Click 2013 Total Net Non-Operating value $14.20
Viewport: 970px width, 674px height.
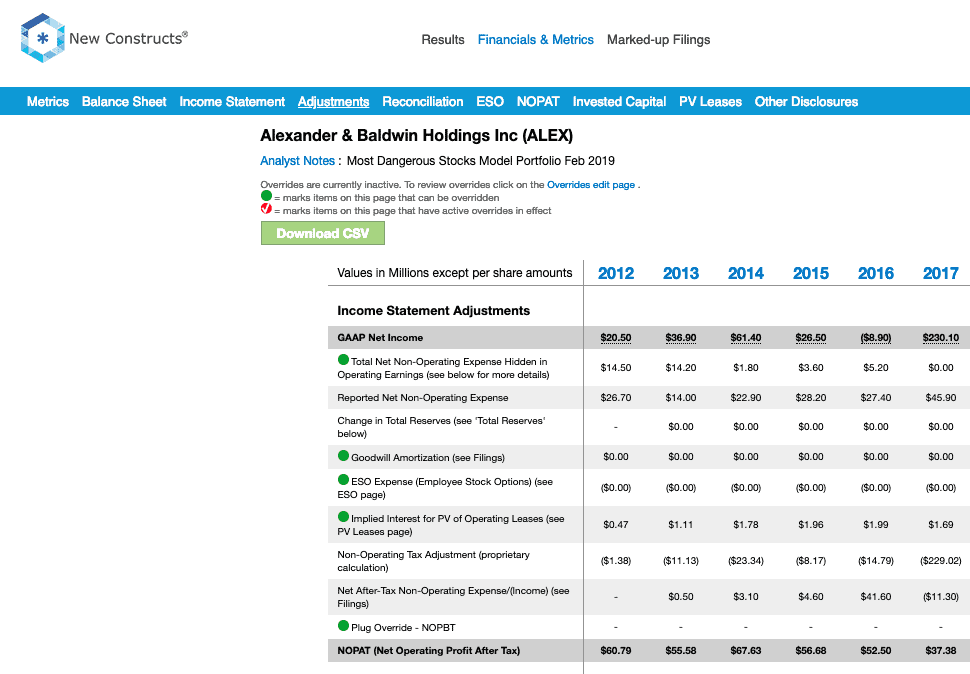pos(680,367)
